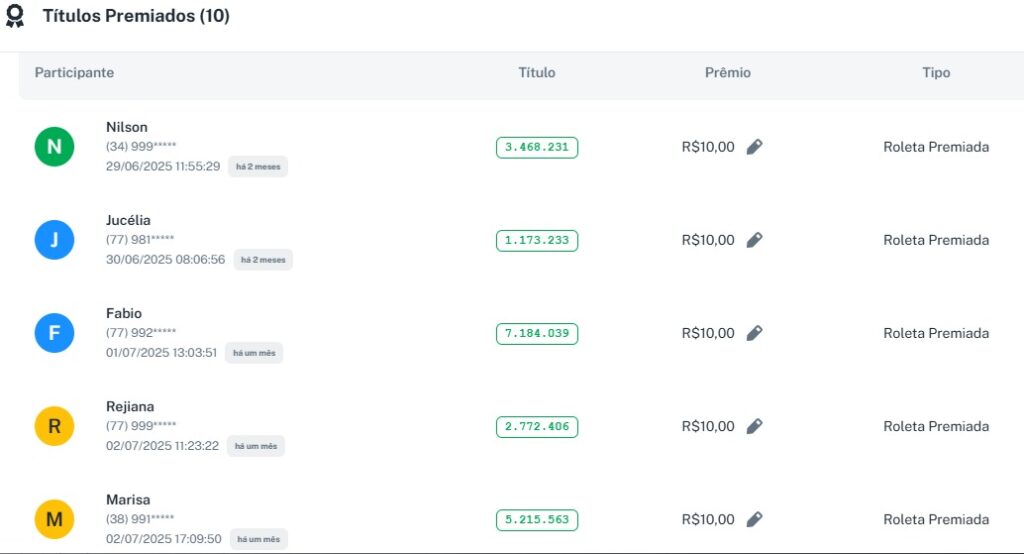Edit Rejiana's R$10,00 prize

point(755,426)
